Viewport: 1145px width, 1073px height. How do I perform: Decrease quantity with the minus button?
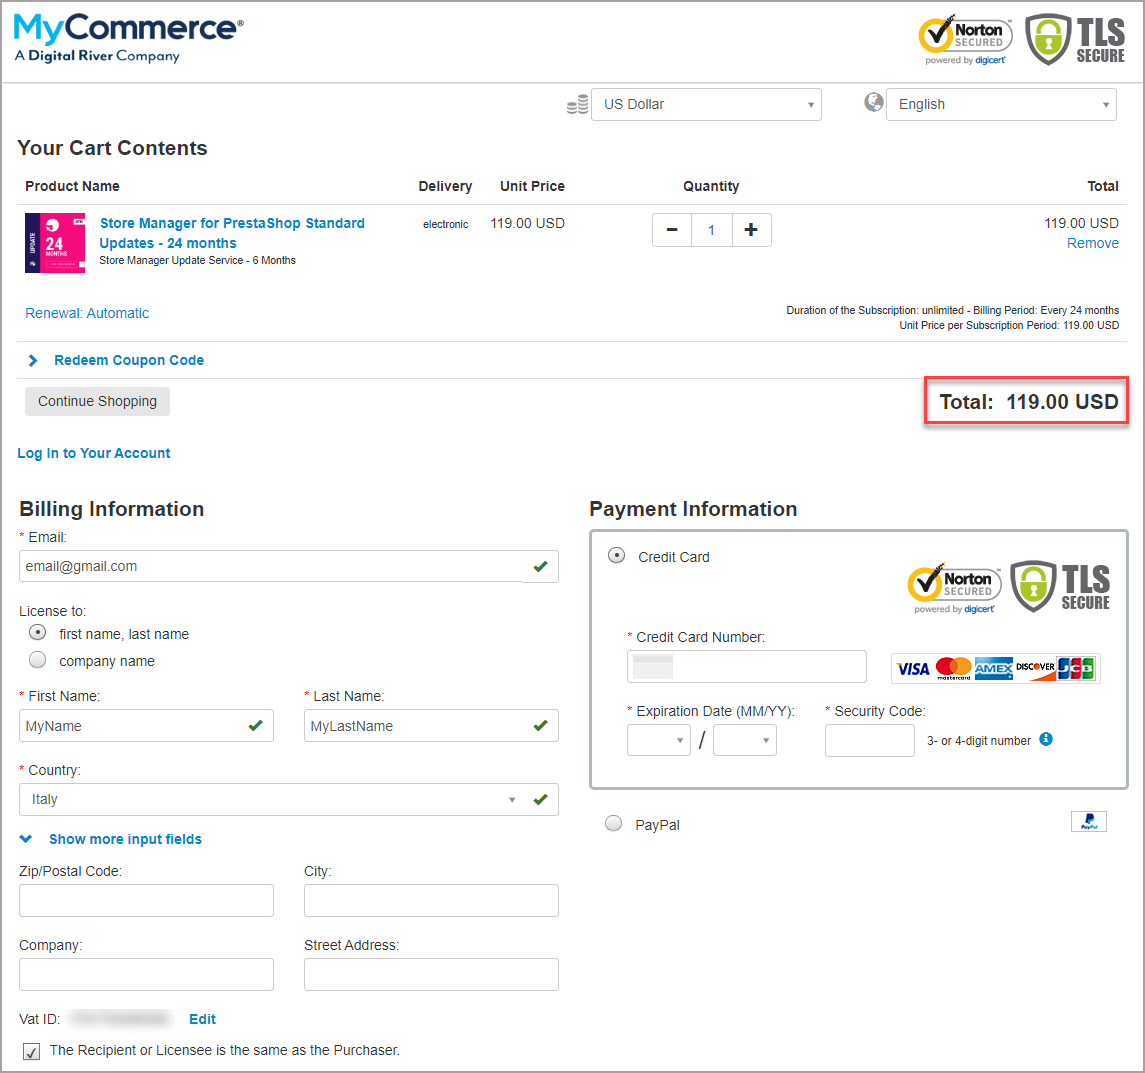click(672, 230)
